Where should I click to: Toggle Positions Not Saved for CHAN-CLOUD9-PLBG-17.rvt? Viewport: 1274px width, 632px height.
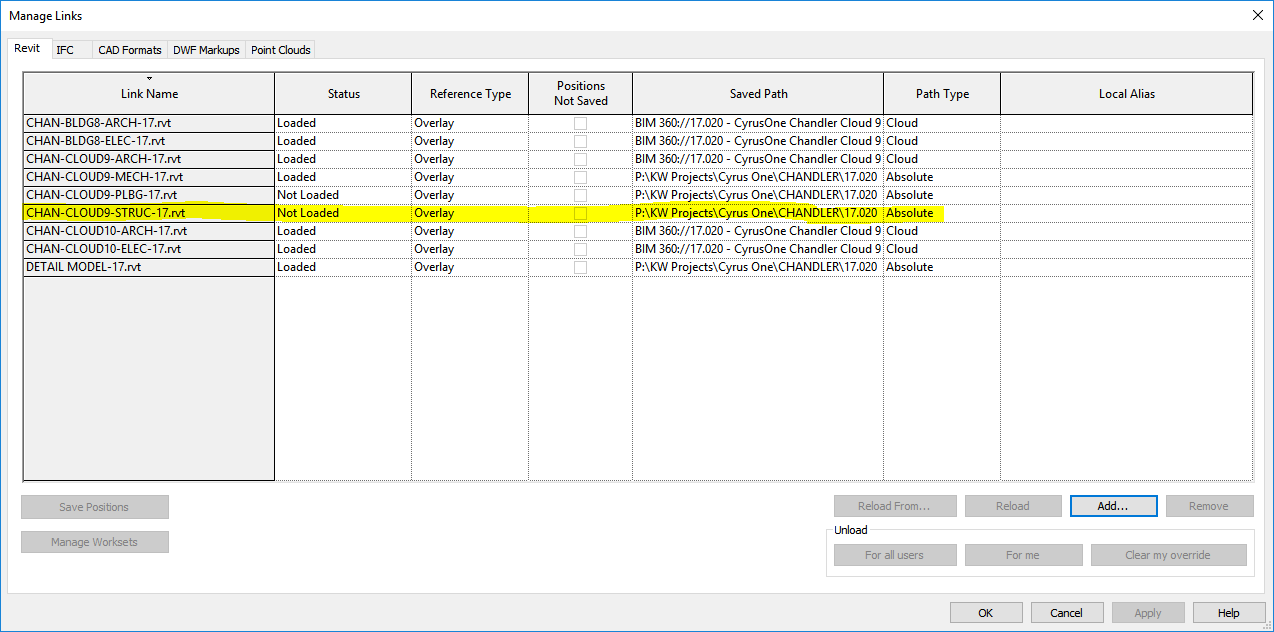click(x=580, y=195)
